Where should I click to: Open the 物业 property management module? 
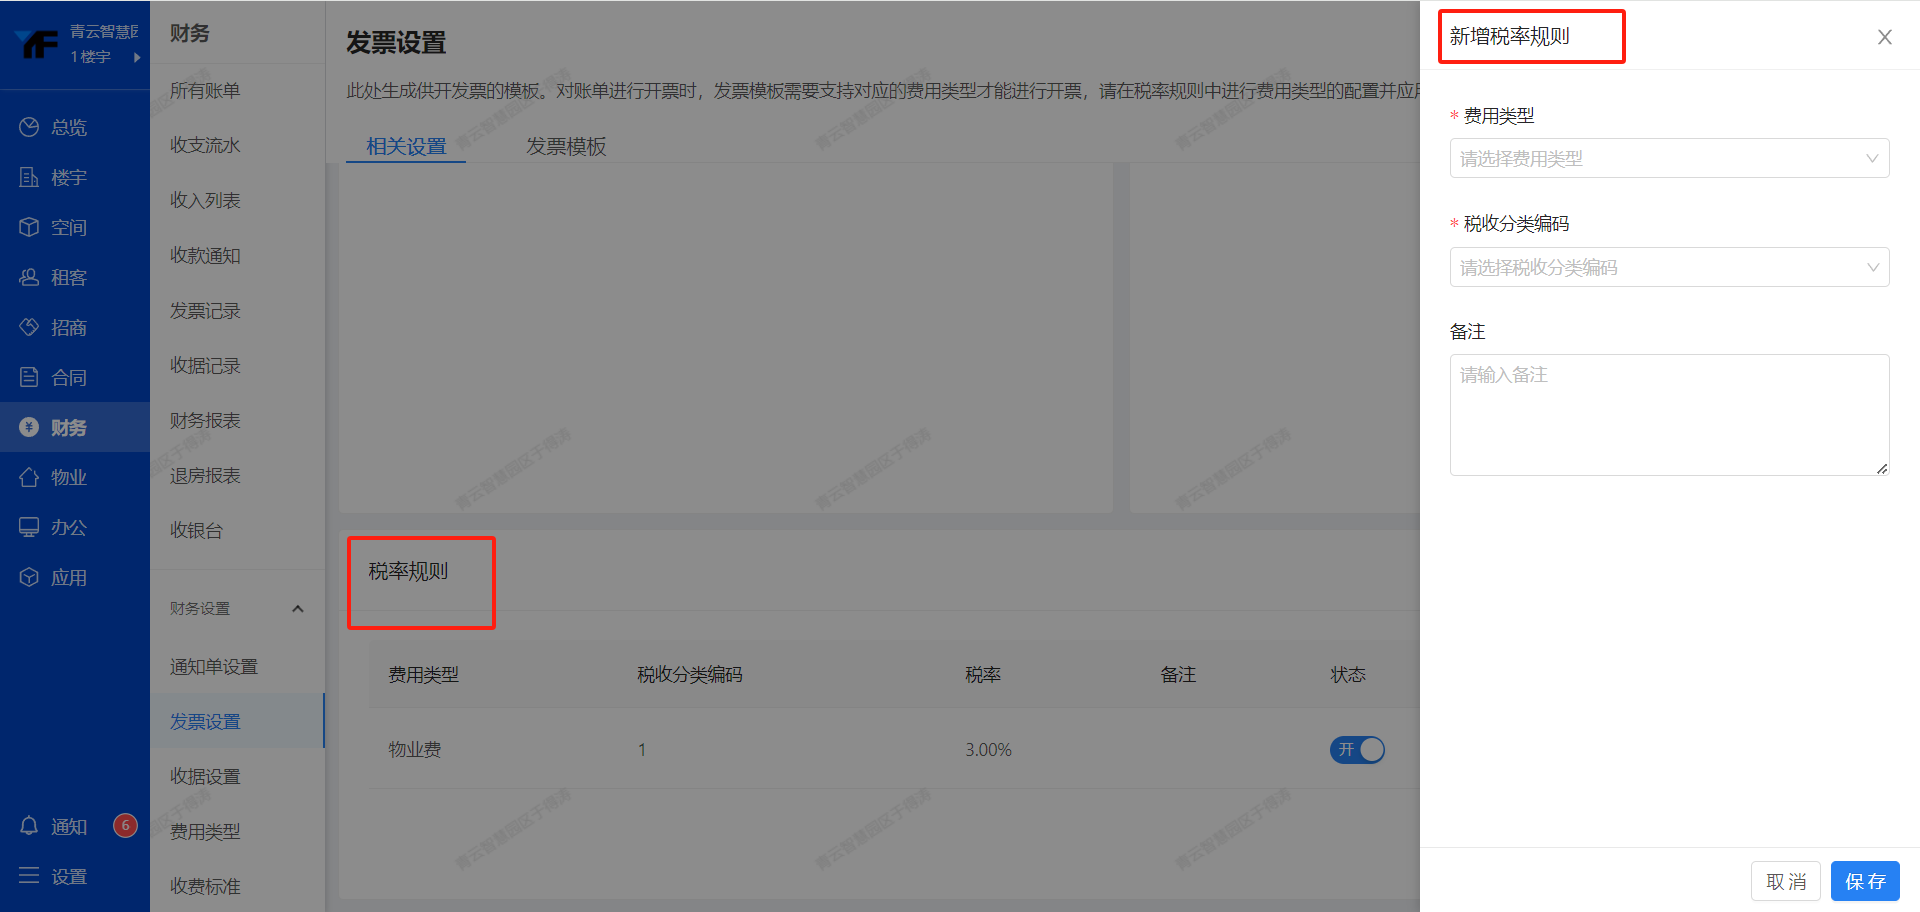60,477
